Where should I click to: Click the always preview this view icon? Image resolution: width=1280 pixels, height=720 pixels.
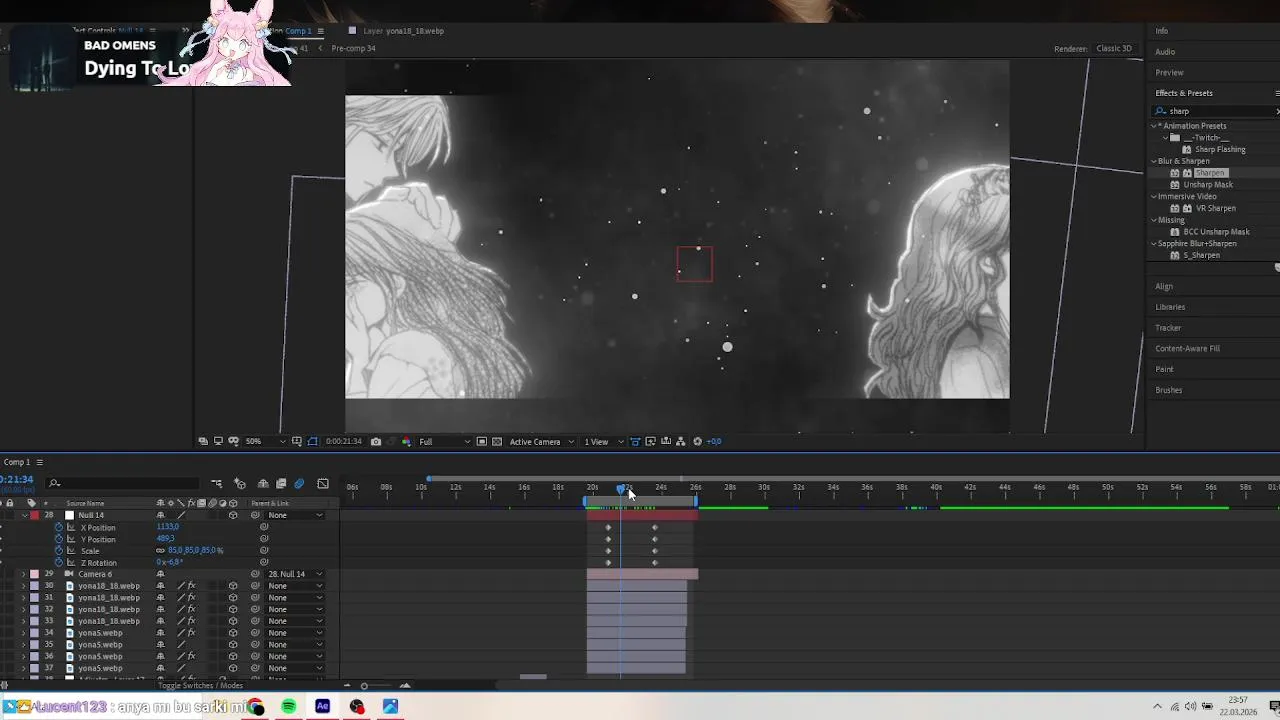pos(203,441)
